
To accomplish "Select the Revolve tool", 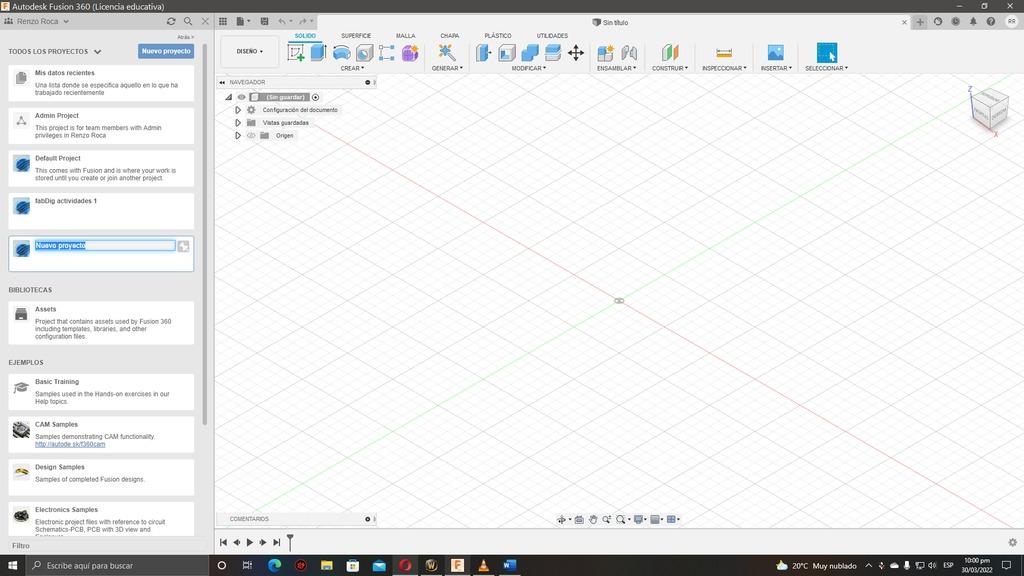I will (x=342, y=53).
